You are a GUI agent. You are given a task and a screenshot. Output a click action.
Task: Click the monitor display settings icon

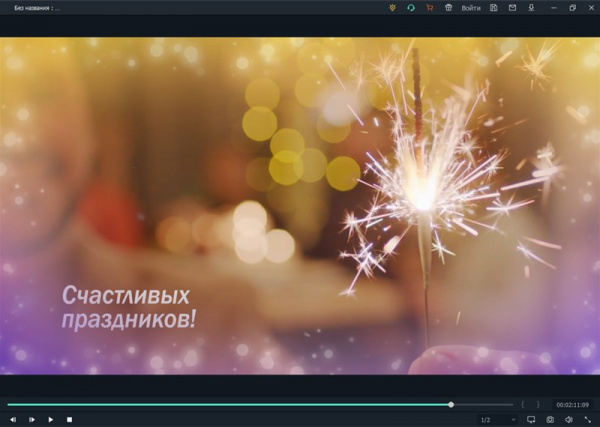point(532,419)
